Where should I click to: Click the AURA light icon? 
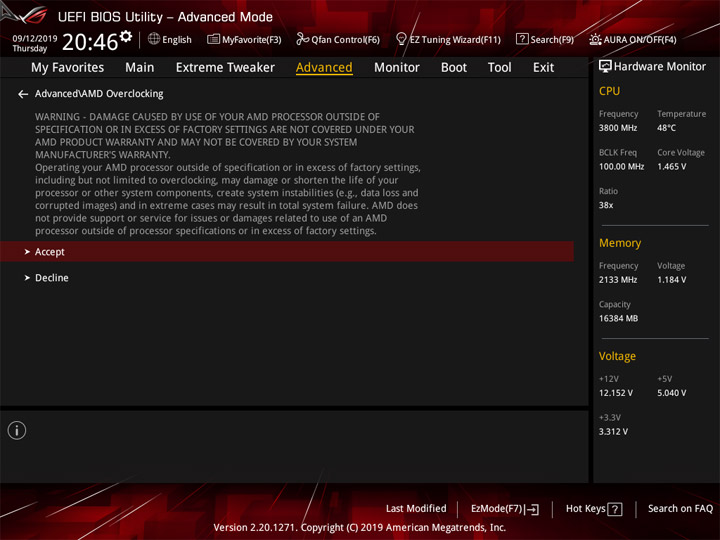tap(595, 39)
